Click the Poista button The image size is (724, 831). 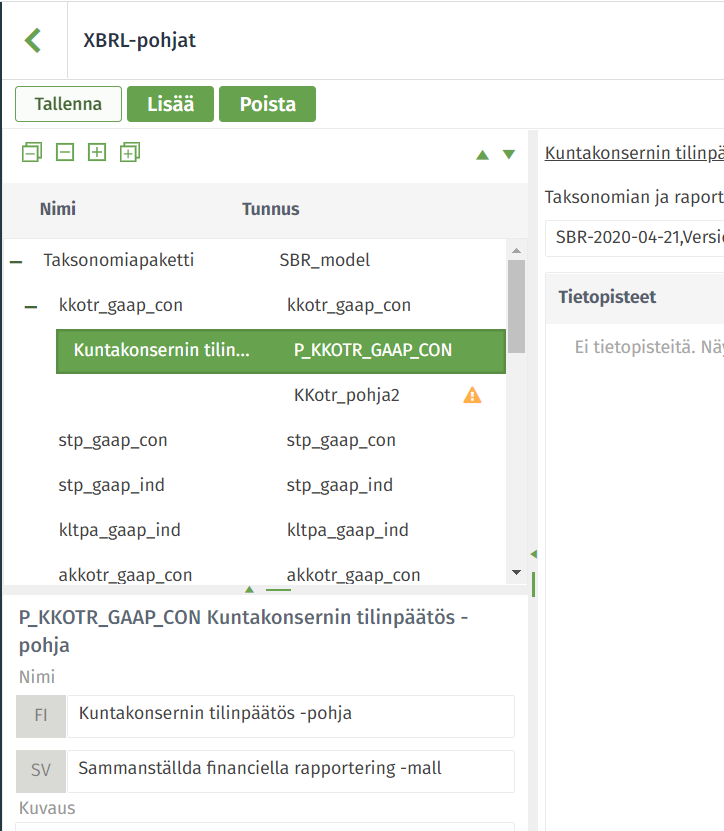click(268, 104)
